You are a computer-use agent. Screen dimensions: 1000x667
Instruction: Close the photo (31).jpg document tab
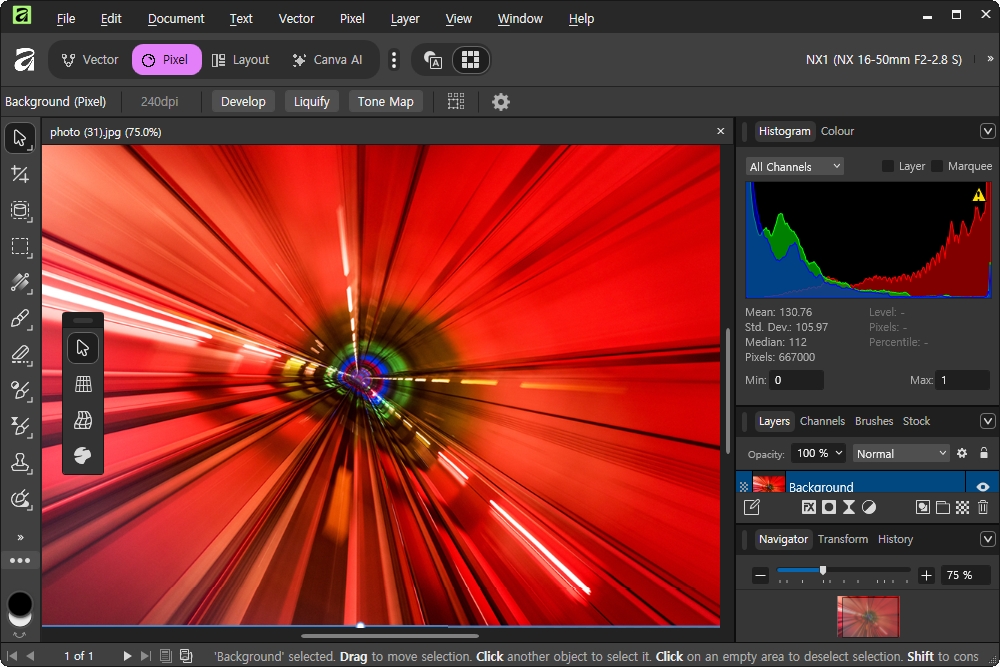[721, 131]
